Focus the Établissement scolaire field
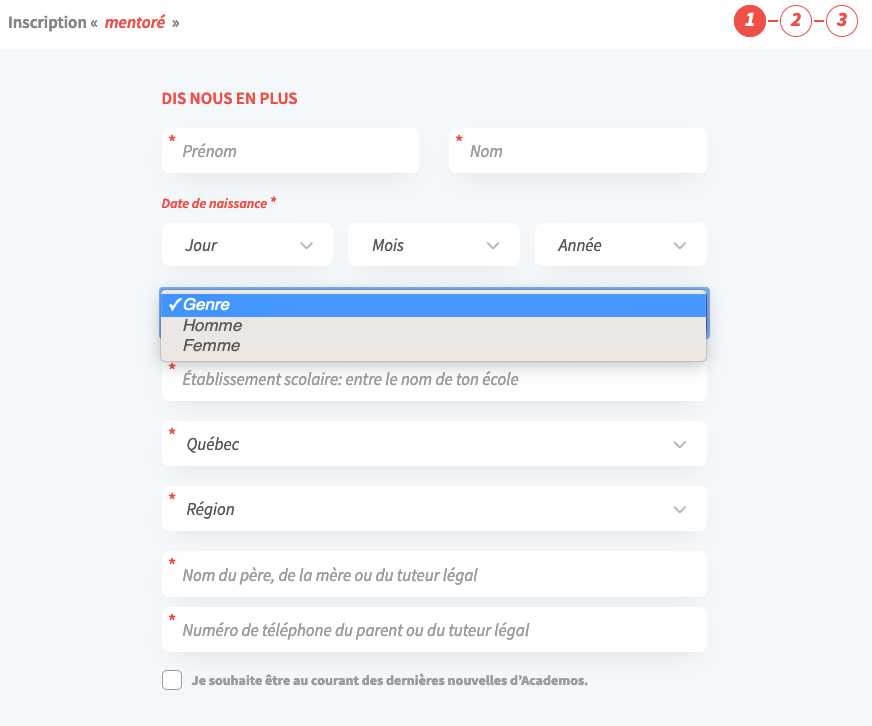 pos(434,380)
